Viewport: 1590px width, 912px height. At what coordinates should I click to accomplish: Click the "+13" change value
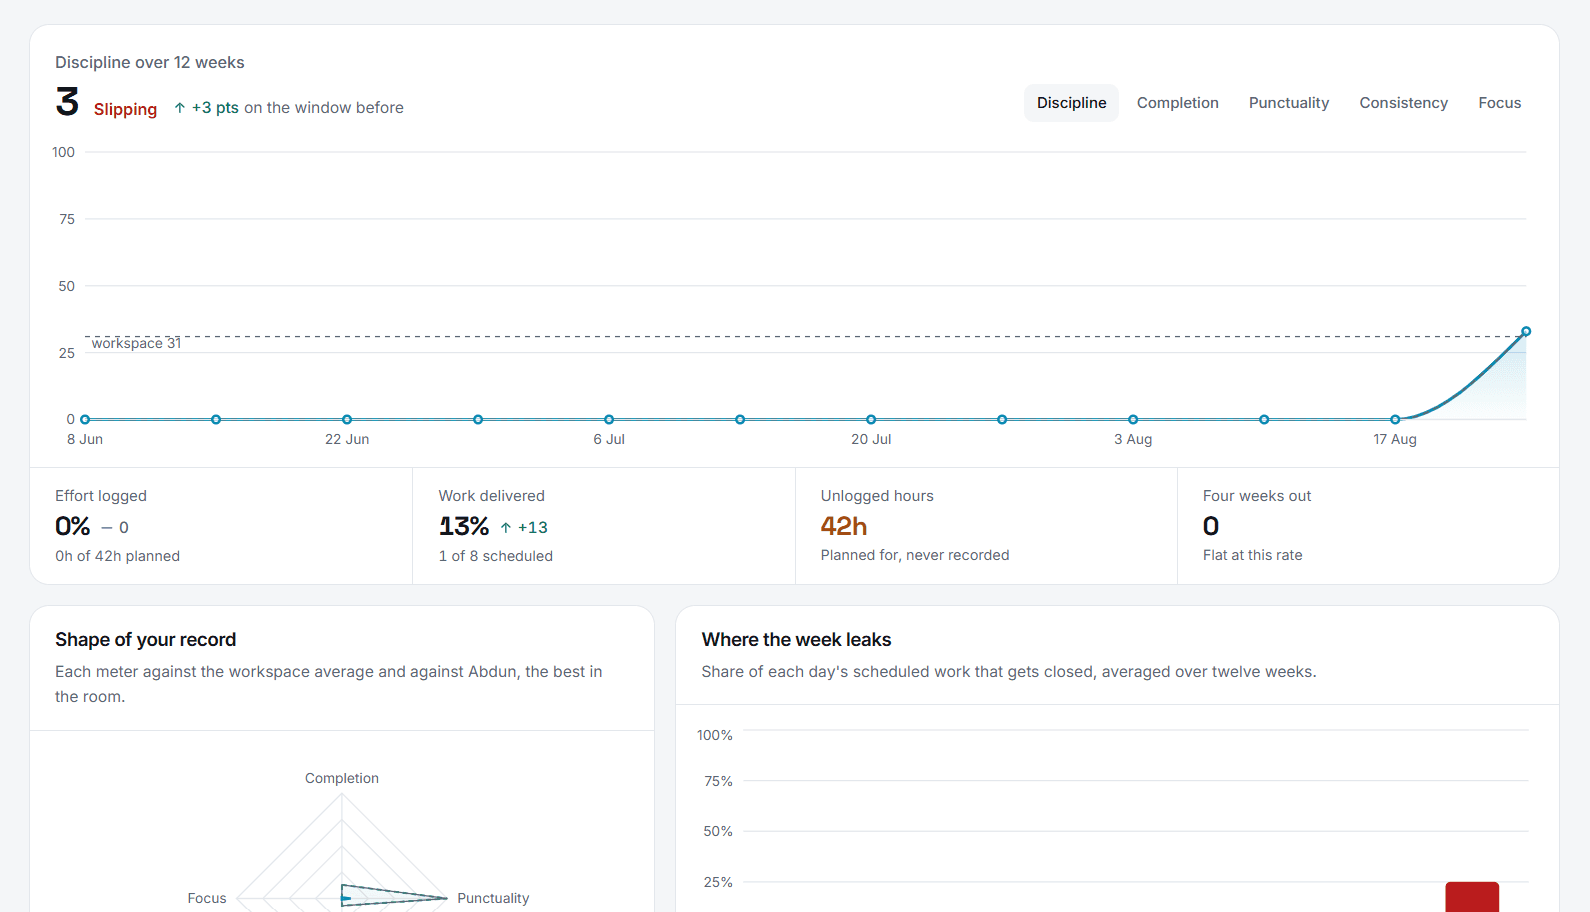pyautogui.click(x=533, y=528)
